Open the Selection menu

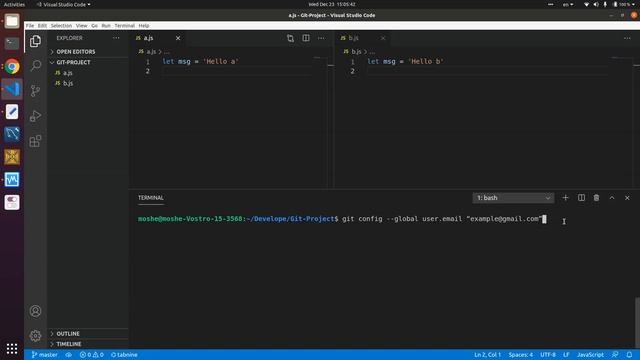(61, 25)
